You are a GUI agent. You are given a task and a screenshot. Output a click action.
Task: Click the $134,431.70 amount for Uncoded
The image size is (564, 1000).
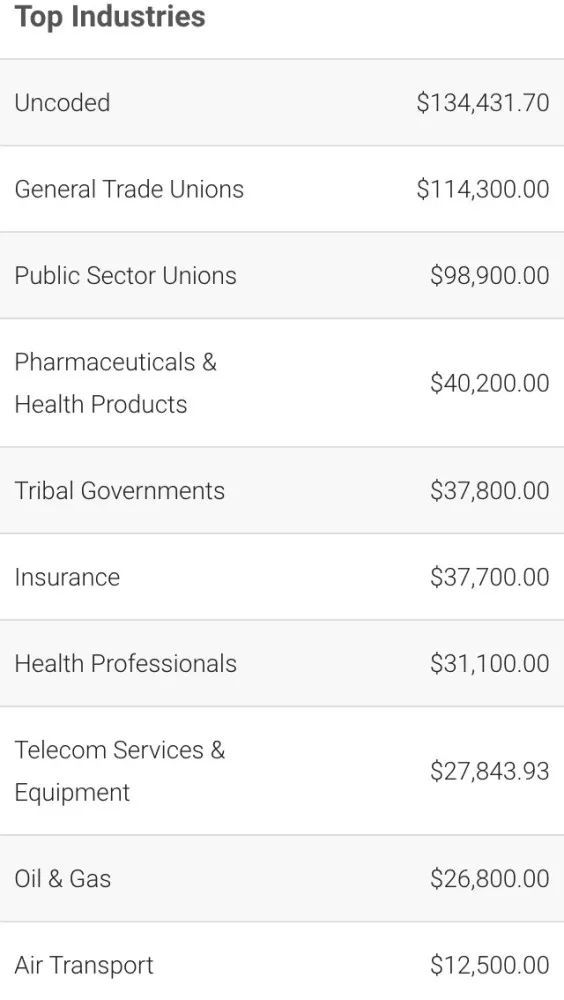[482, 103]
